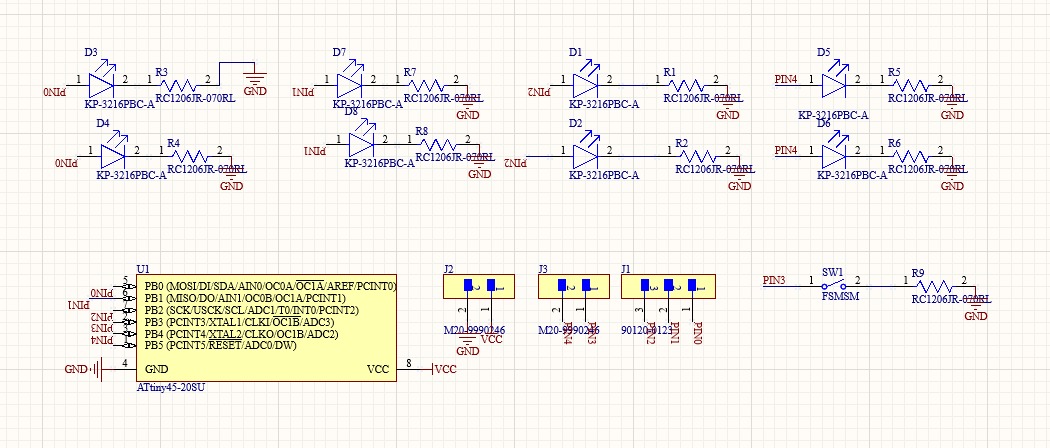Viewport: 1050px width, 448px height.
Task: Click the PIN4 net label by D5
Action: click(x=786, y=78)
